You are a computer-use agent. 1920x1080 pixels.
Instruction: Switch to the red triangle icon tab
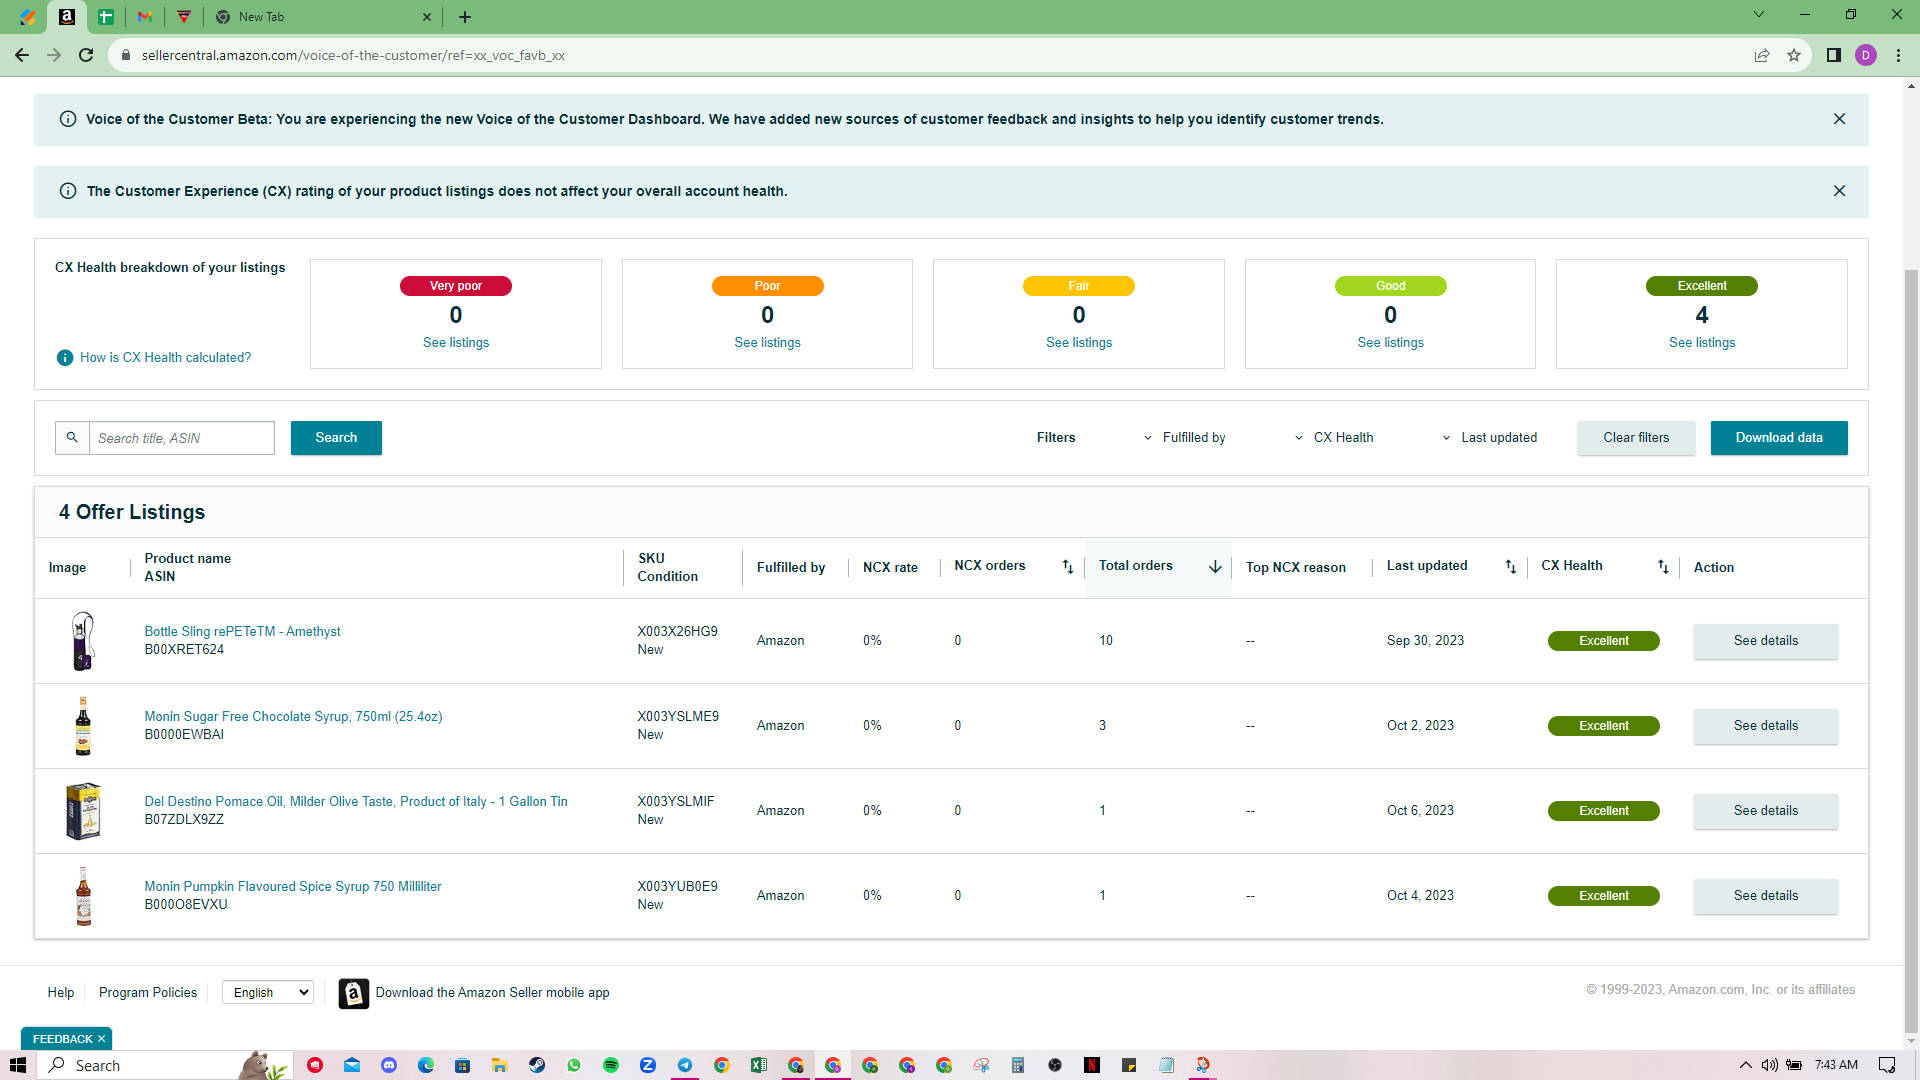tap(184, 17)
